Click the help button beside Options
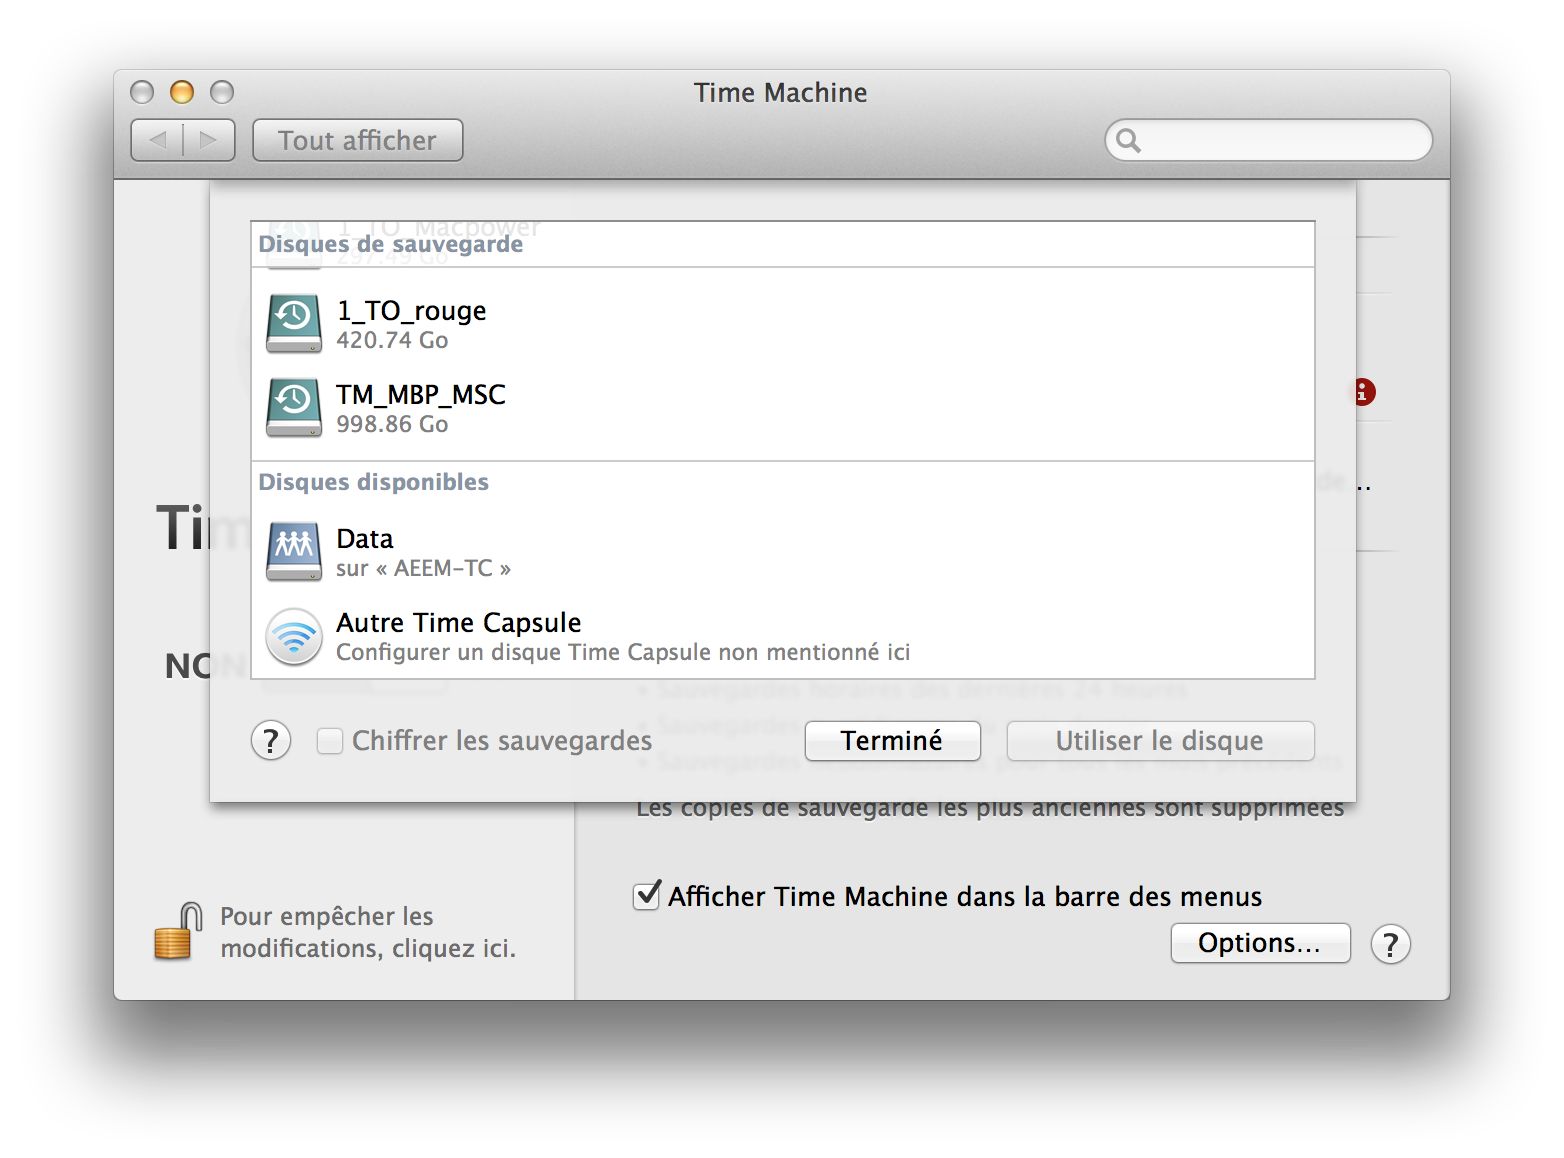Image resolution: width=1564 pixels, height=1158 pixels. pyautogui.click(x=1390, y=944)
